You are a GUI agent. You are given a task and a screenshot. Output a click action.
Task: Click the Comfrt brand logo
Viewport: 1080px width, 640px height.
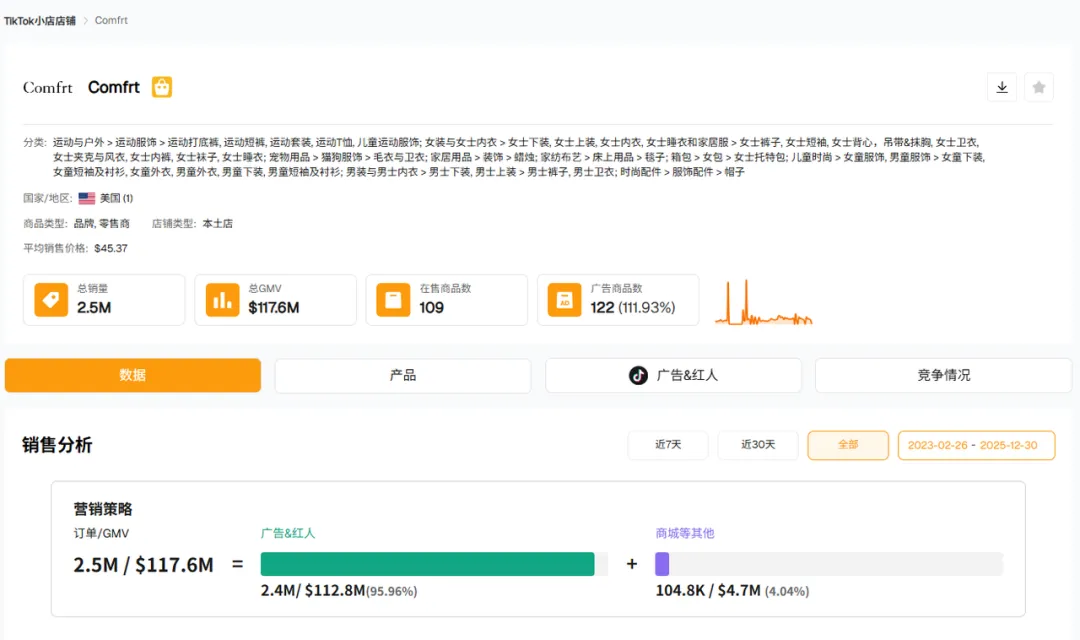pyautogui.click(x=48, y=88)
